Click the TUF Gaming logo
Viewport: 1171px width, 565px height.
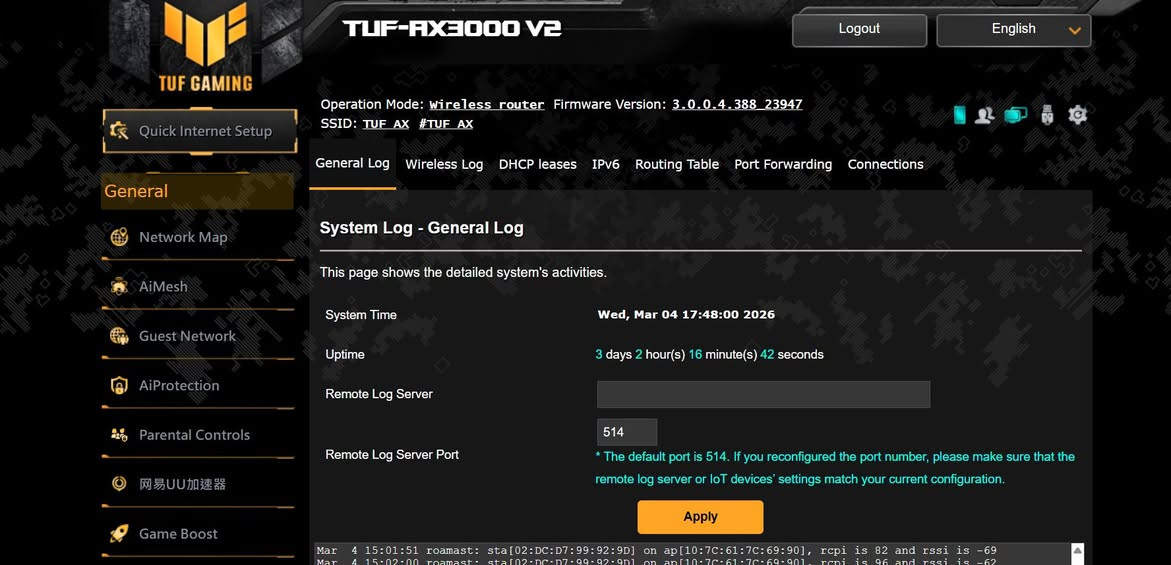(x=205, y=46)
